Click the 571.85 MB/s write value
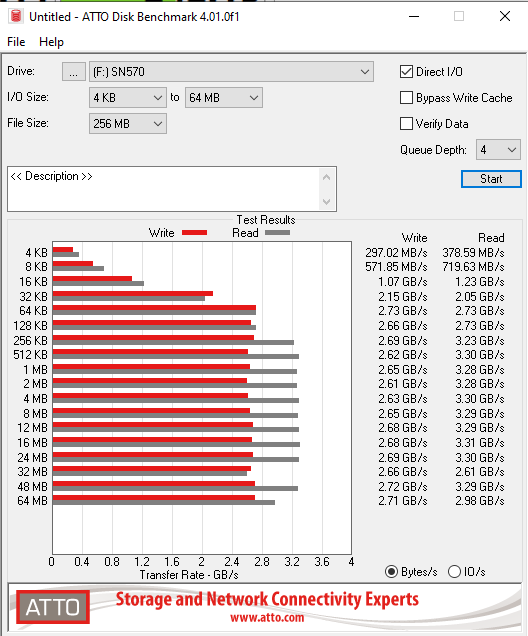The width and height of the screenshot is (528, 636). [x=396, y=267]
